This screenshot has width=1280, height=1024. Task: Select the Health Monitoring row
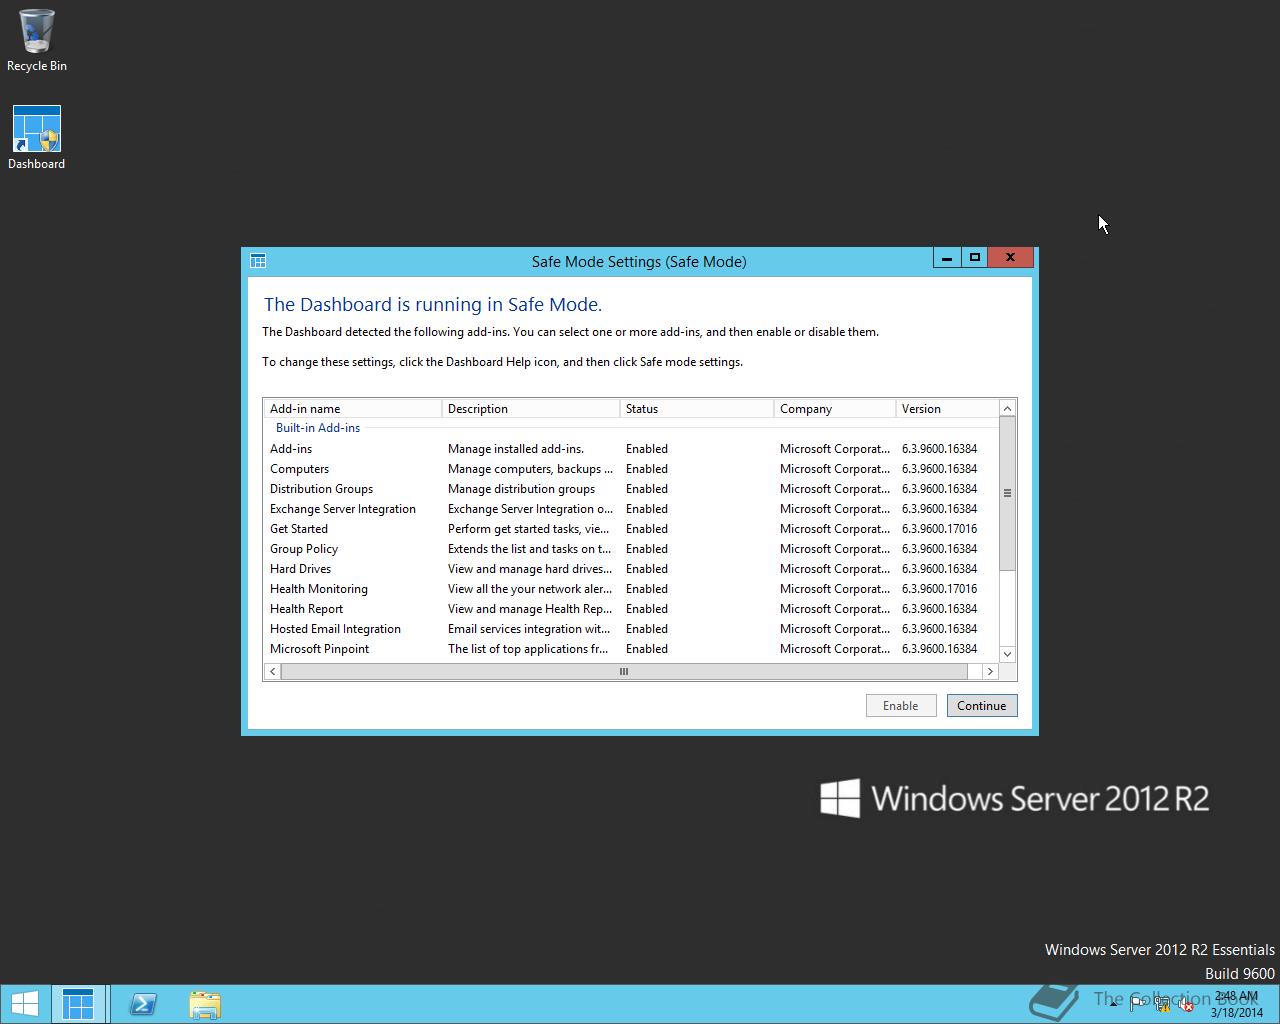pos(631,589)
